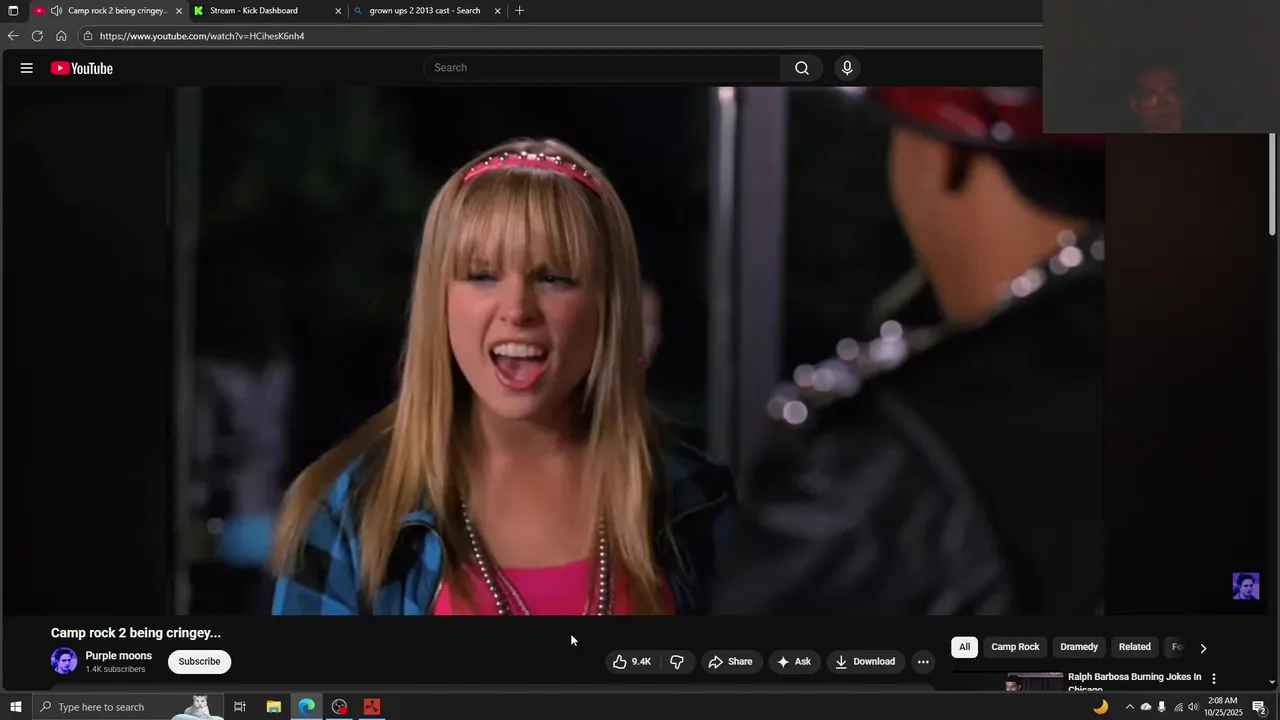Subscribe to Purple moons channel
1280x720 pixels.
tap(199, 661)
